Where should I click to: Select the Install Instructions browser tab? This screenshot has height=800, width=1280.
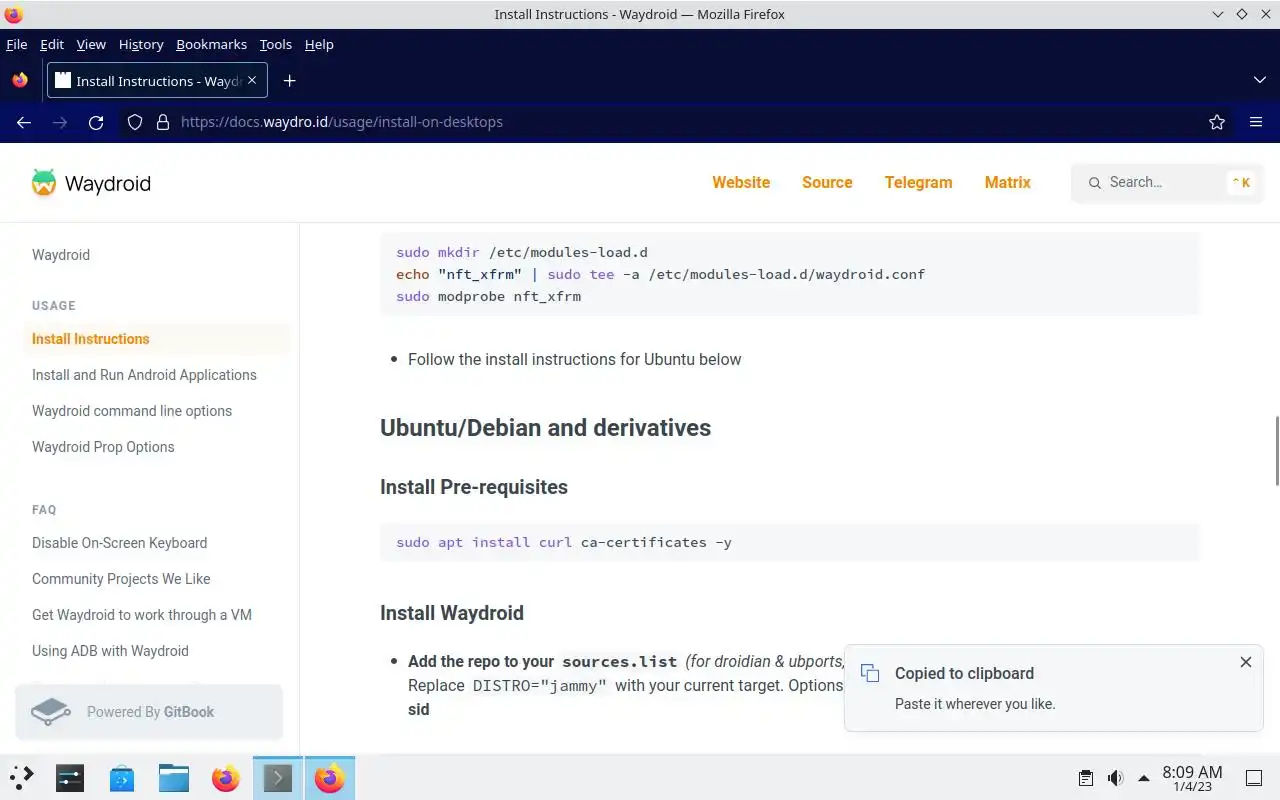click(x=157, y=81)
